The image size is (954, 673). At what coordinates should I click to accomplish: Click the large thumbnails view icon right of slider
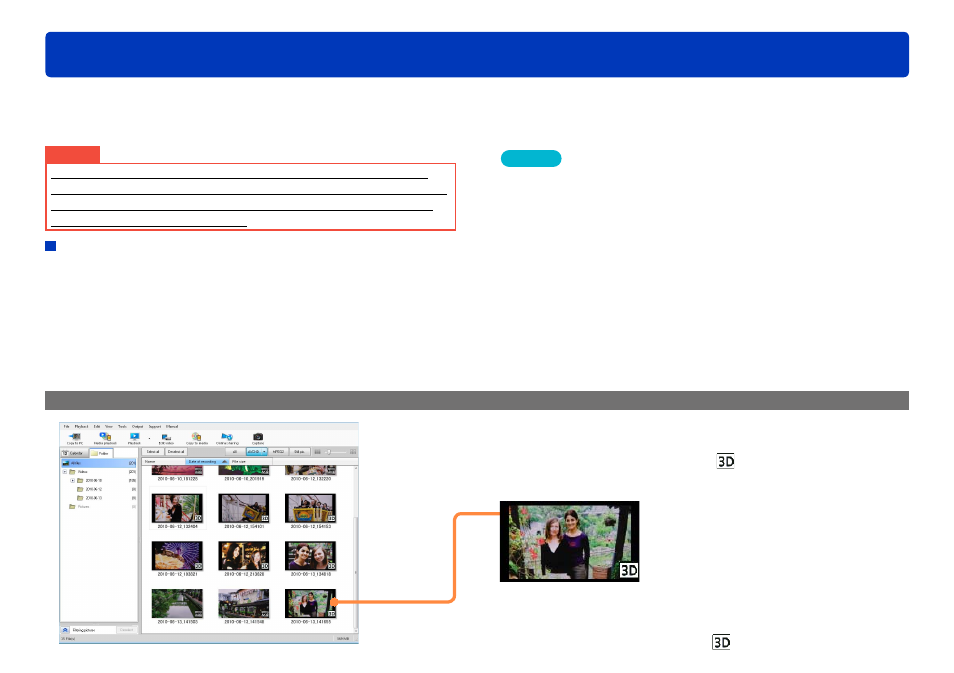tap(353, 452)
